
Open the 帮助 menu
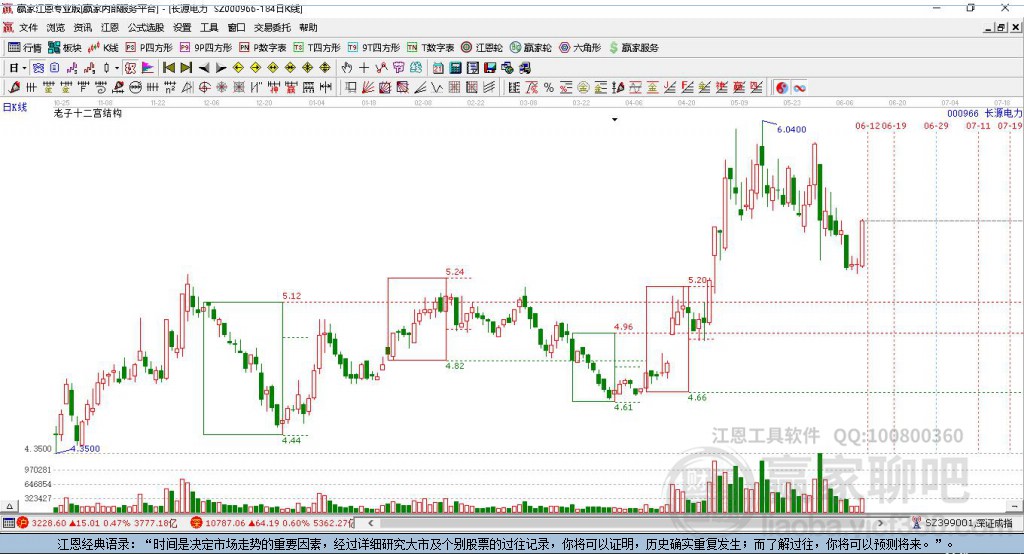pyautogui.click(x=308, y=27)
